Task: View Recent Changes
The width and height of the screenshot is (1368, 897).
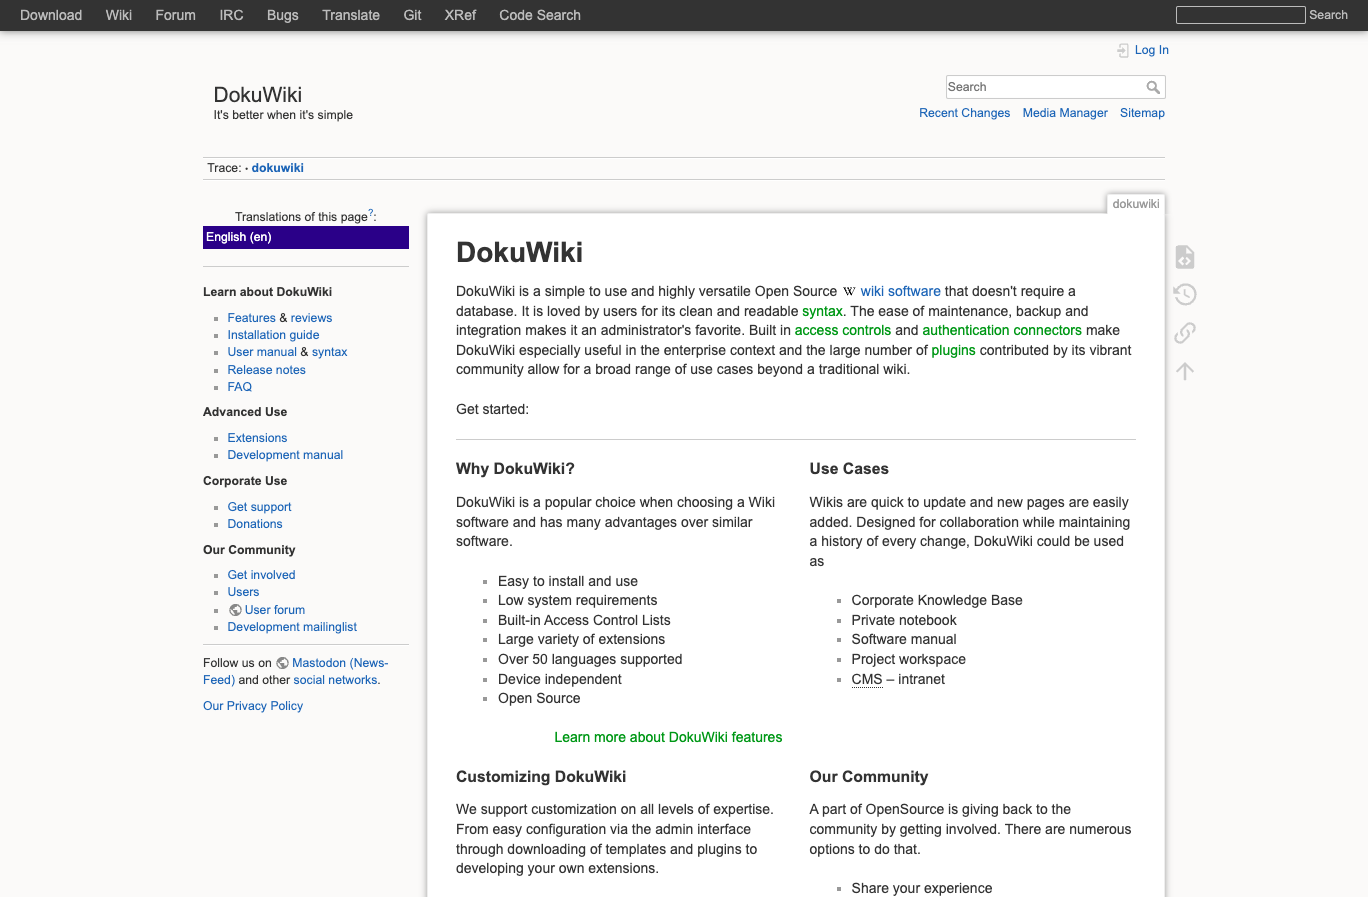Action: 964,113
